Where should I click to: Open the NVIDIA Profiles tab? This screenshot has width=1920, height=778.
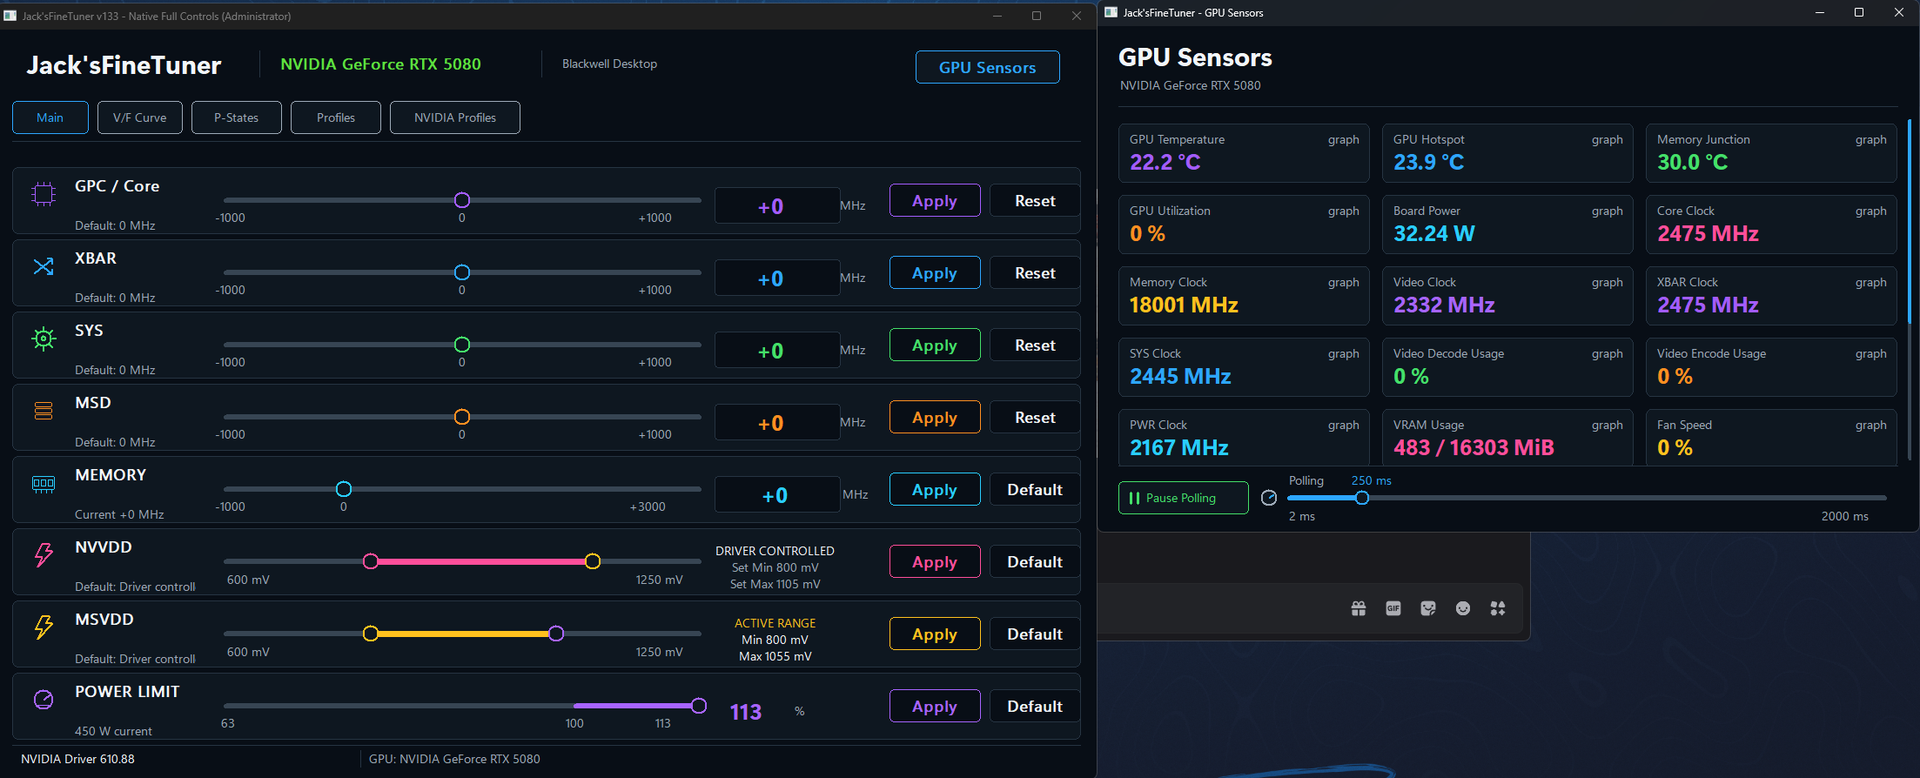(455, 118)
